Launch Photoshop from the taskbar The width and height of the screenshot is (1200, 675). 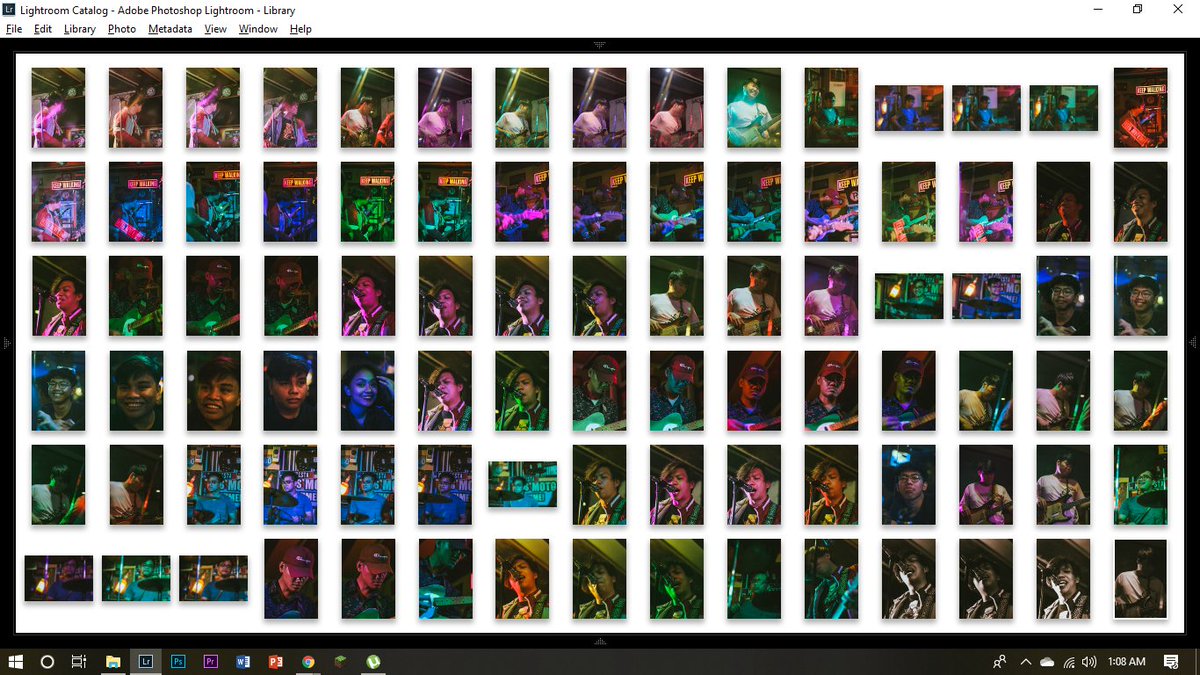(178, 661)
